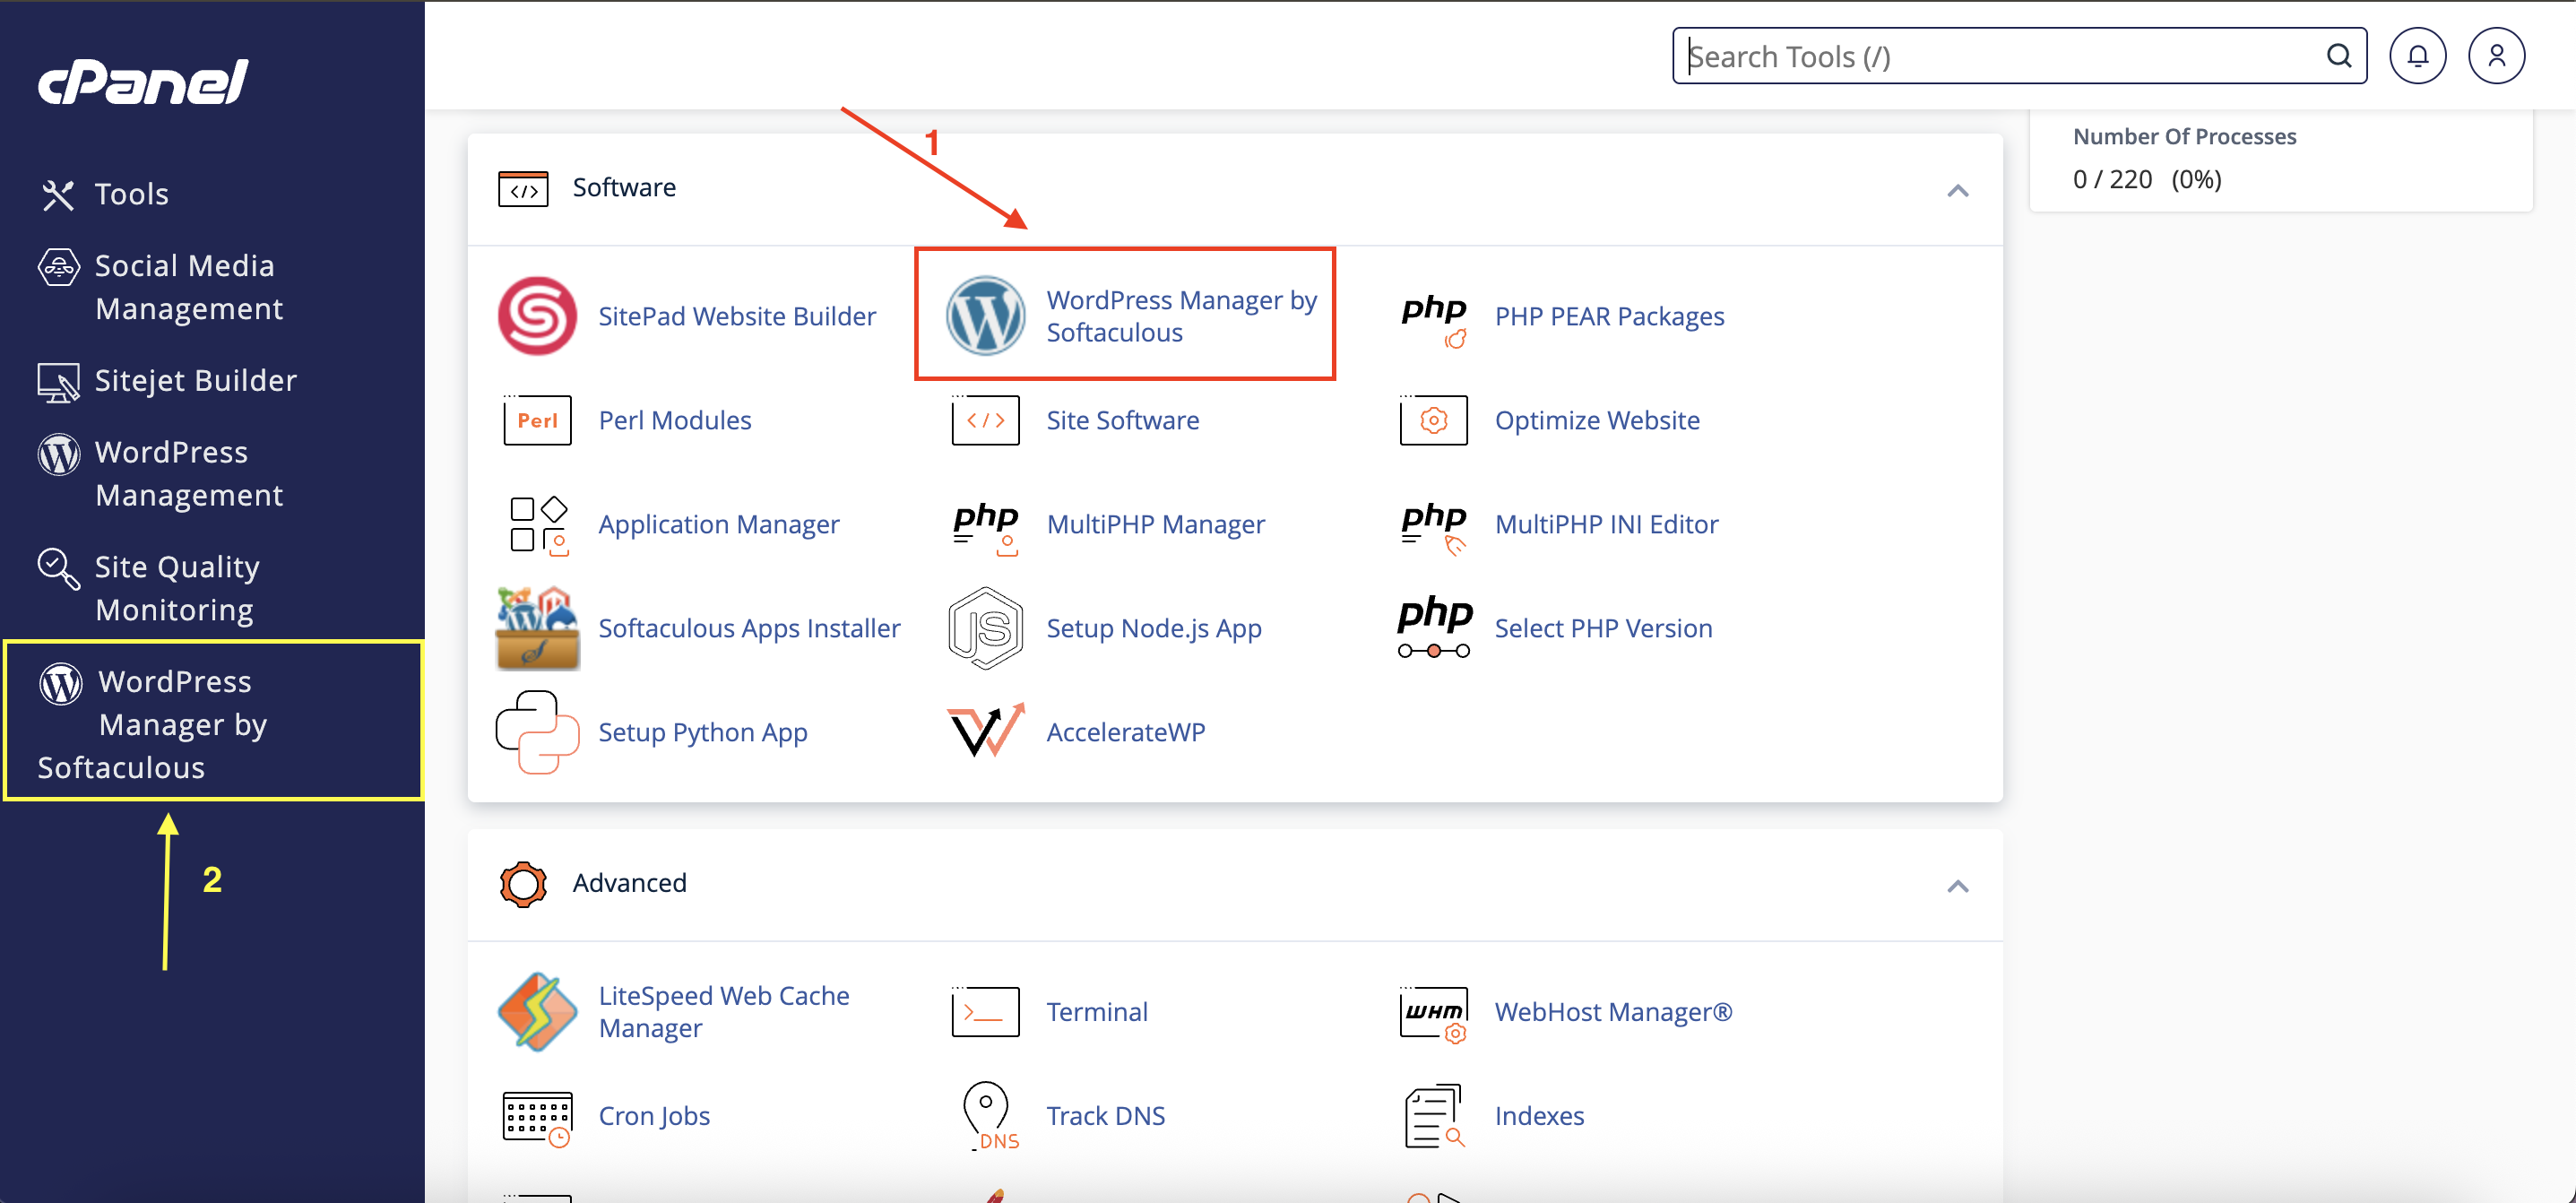Click the search magnifier icon
Image resolution: width=2576 pixels, height=1203 pixels.
[2338, 56]
